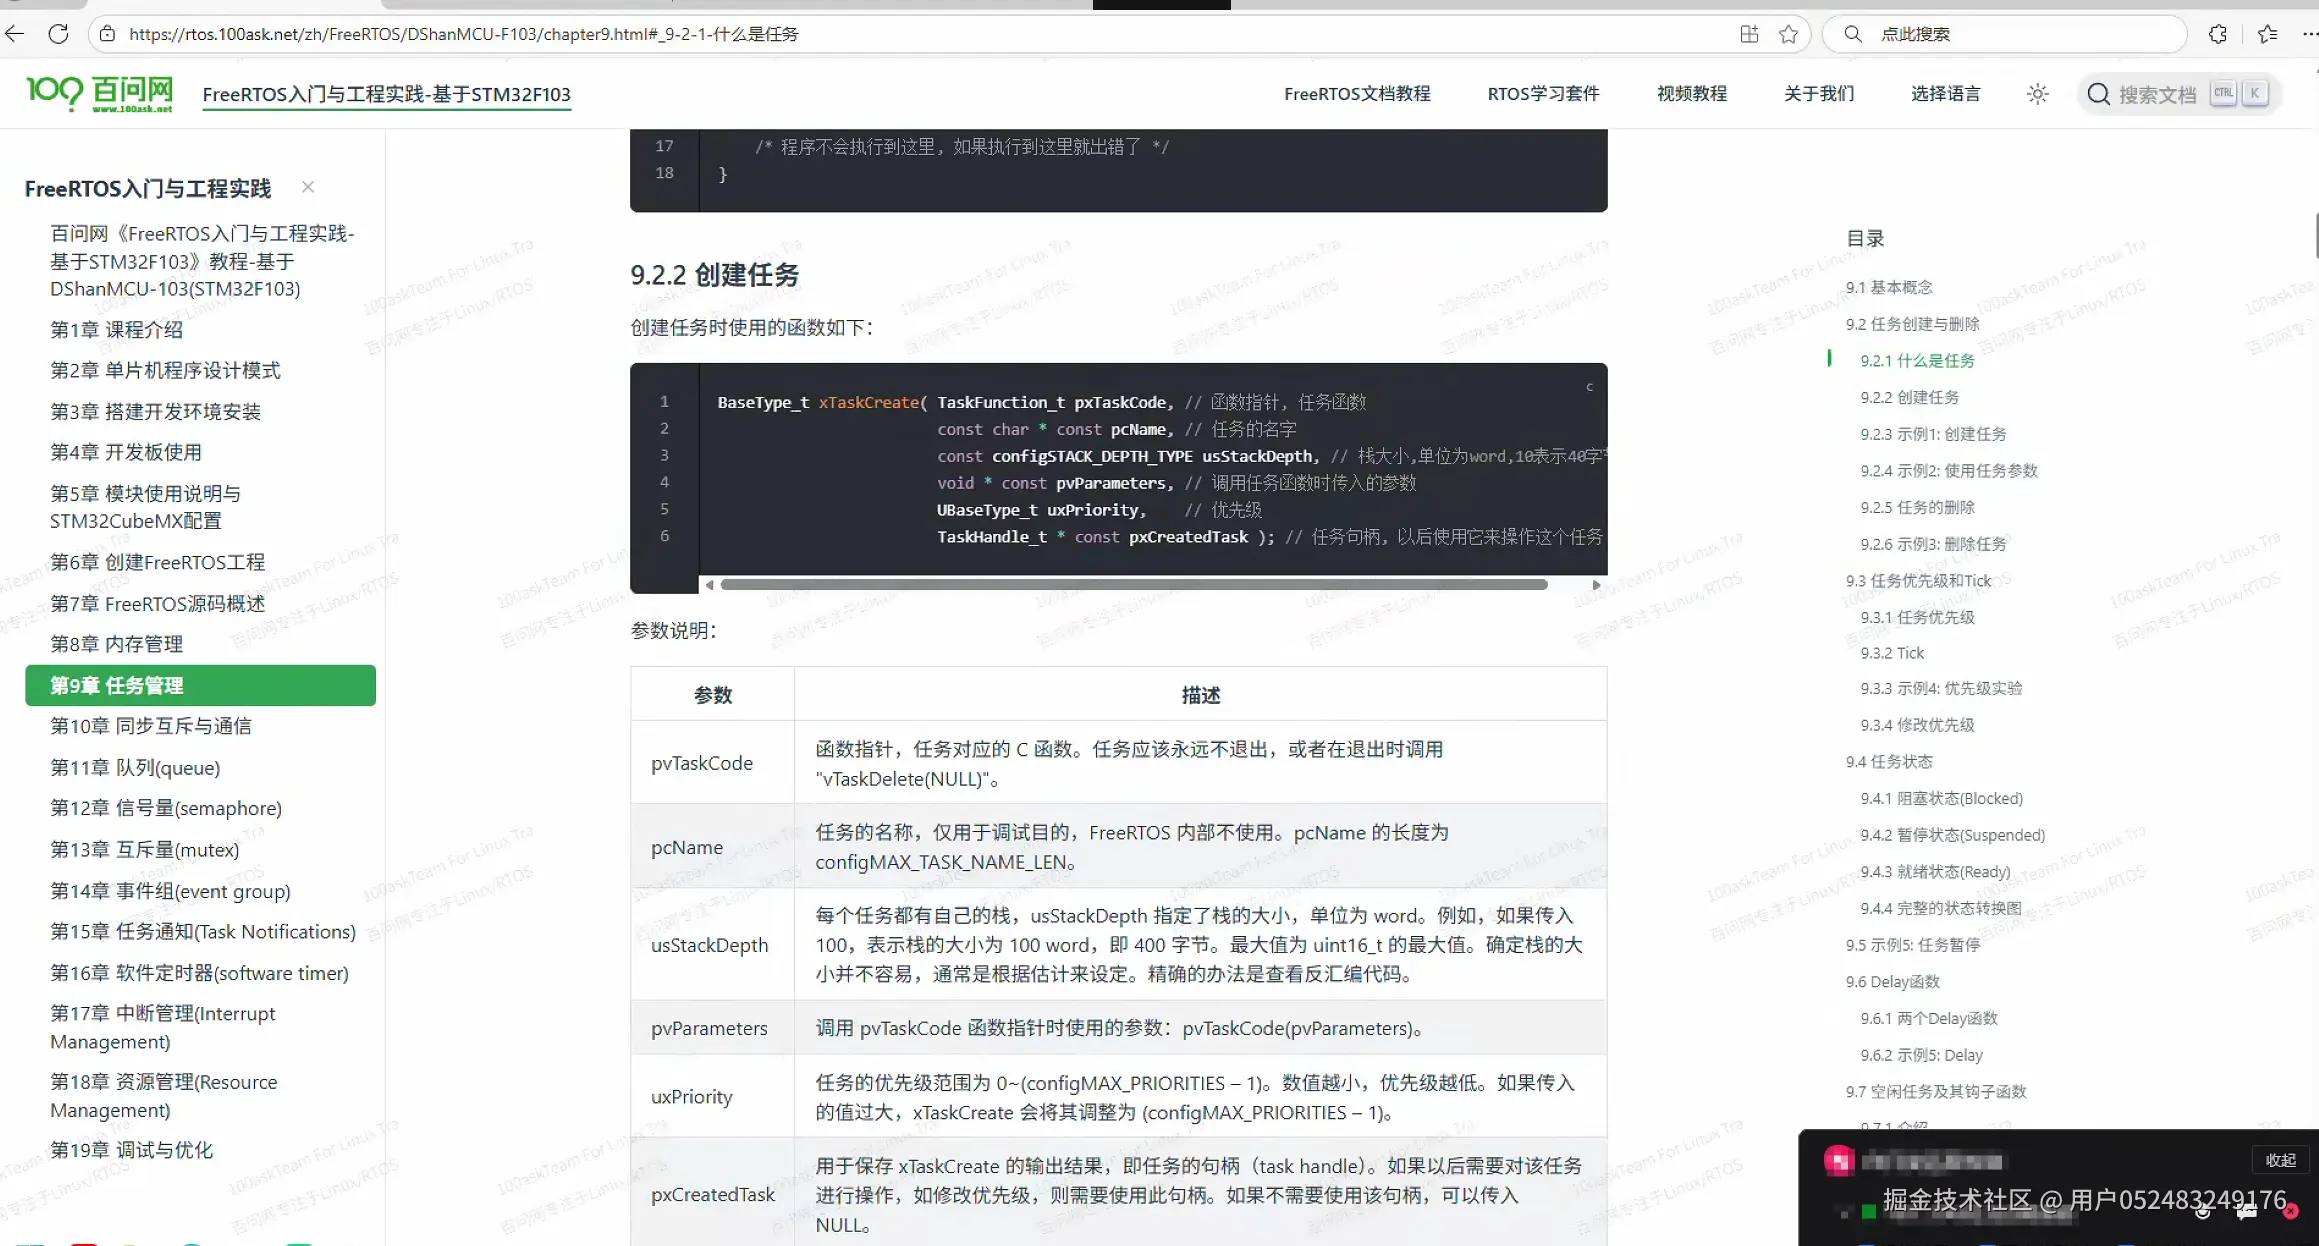
Task: Expand the RTOS学习套件 nav menu
Action: [x=1543, y=94]
